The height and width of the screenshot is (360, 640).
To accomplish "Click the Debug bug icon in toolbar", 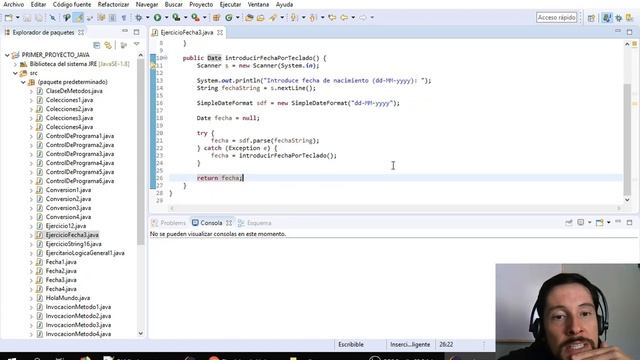I will coord(139,18).
